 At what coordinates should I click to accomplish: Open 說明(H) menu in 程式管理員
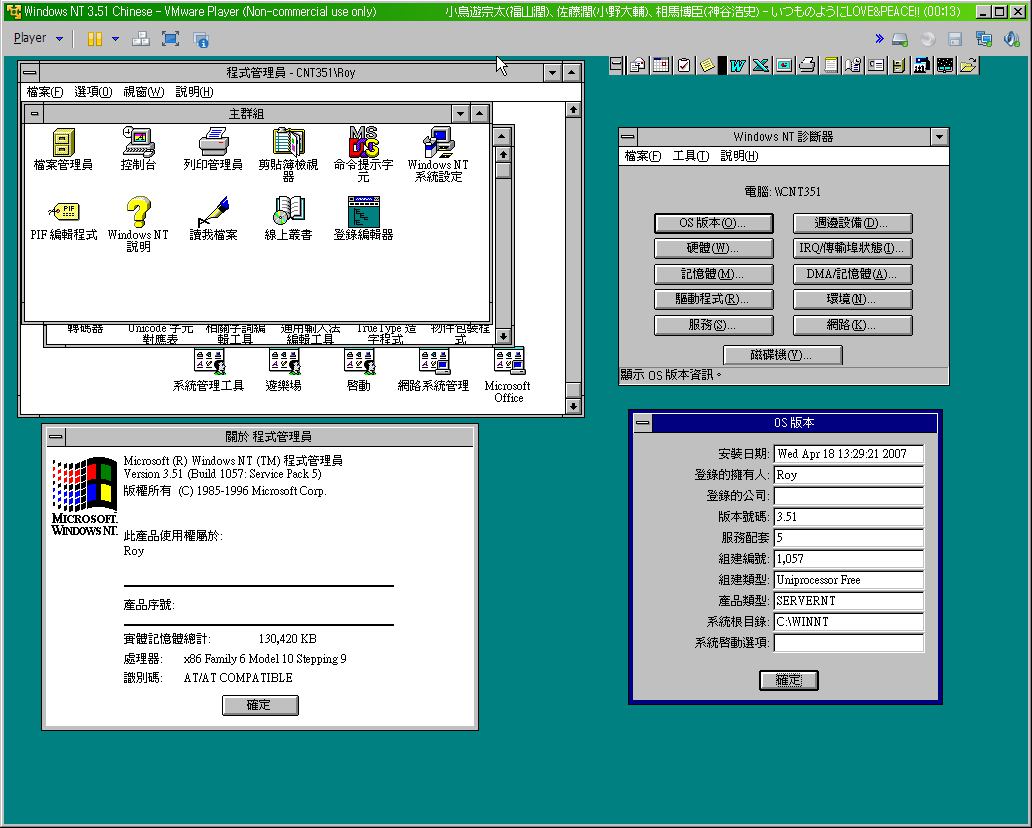click(x=194, y=91)
